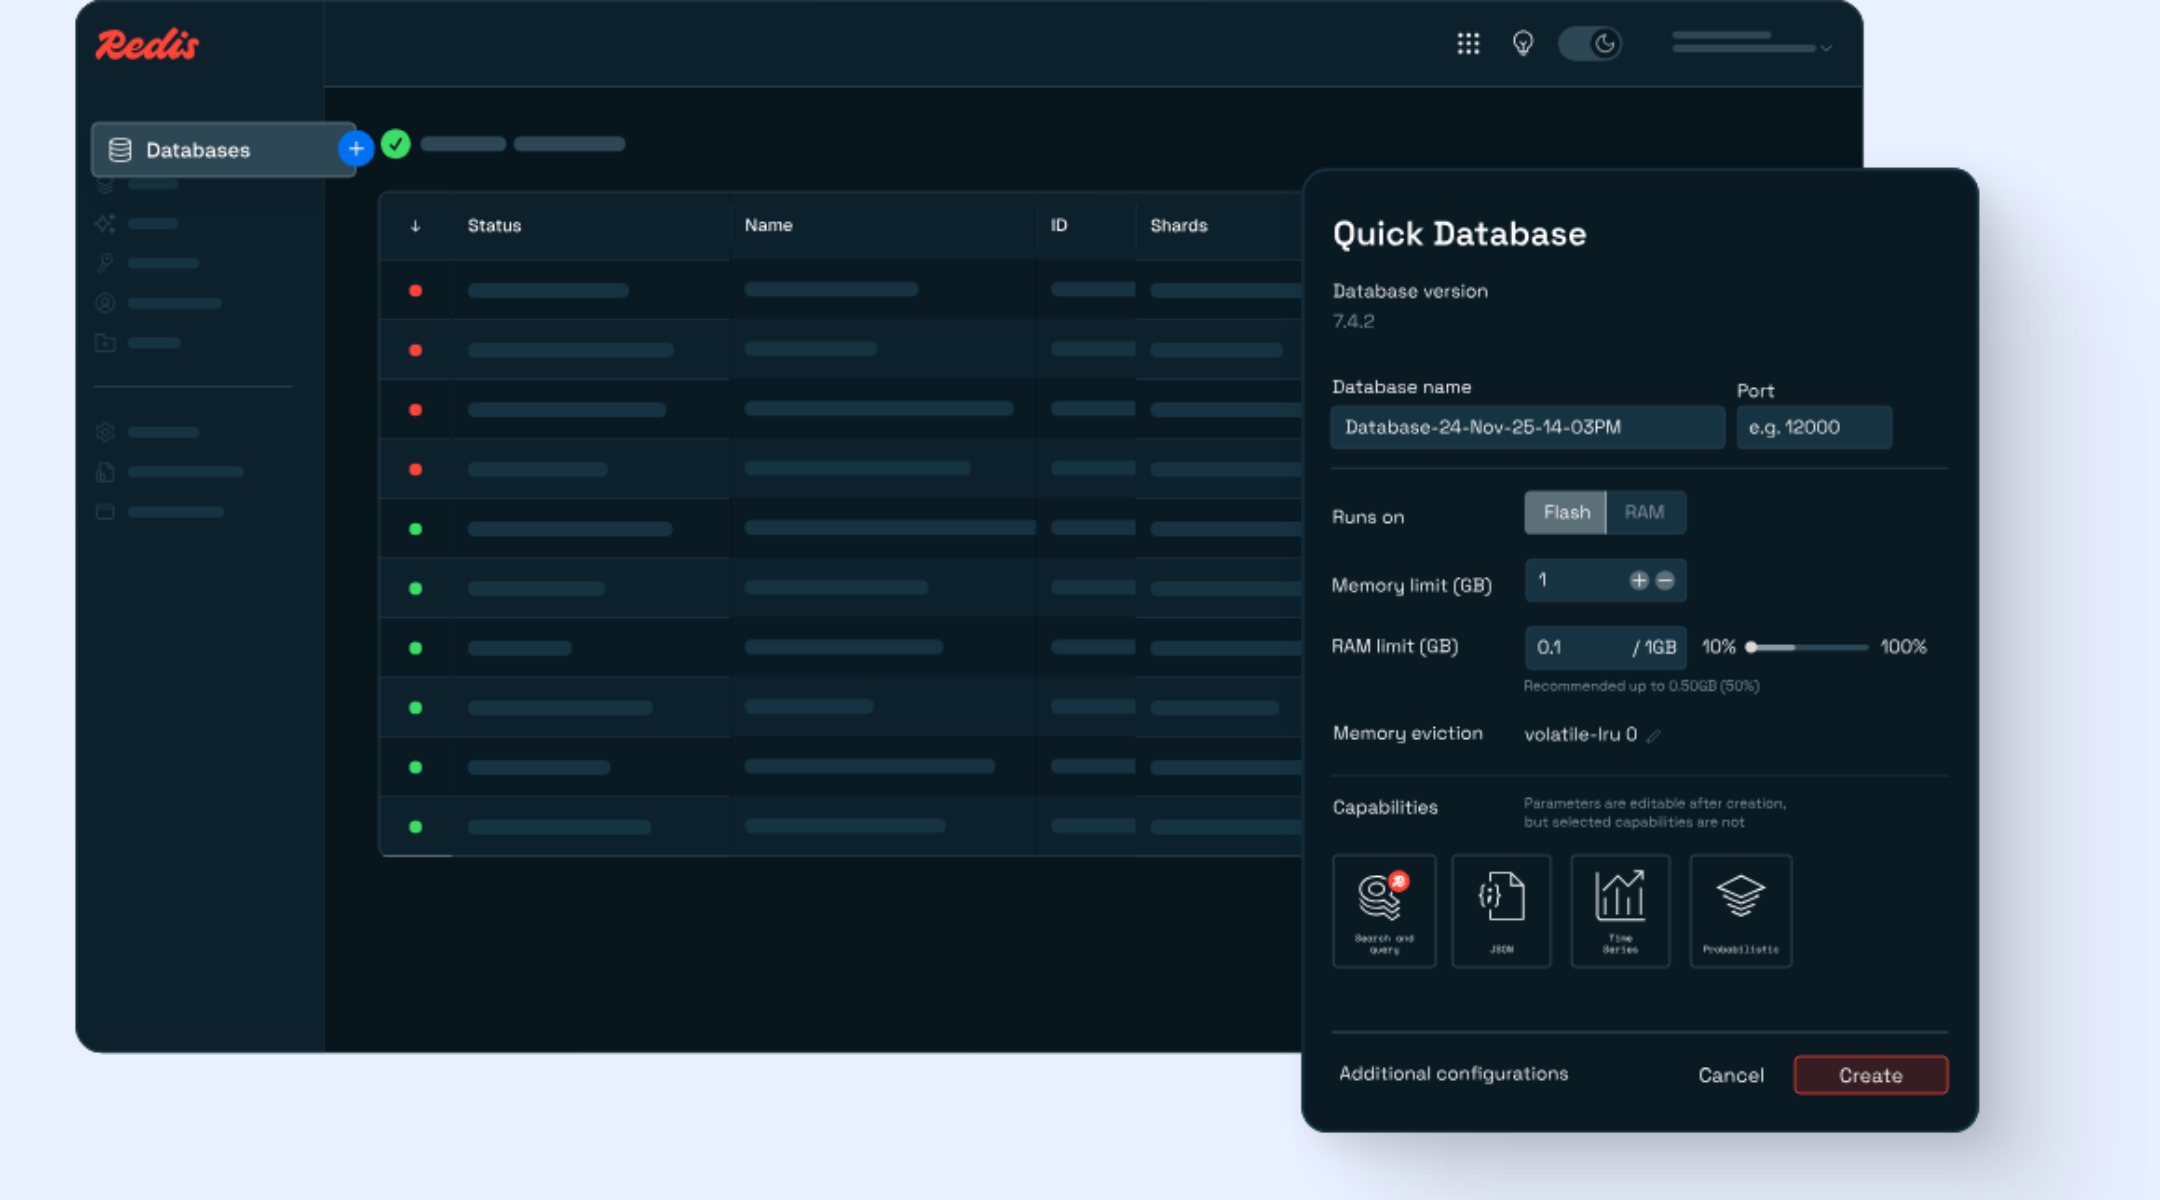Click the sparkle icon in sidebar
Screen dimensions: 2160x1200
pos(105,223)
